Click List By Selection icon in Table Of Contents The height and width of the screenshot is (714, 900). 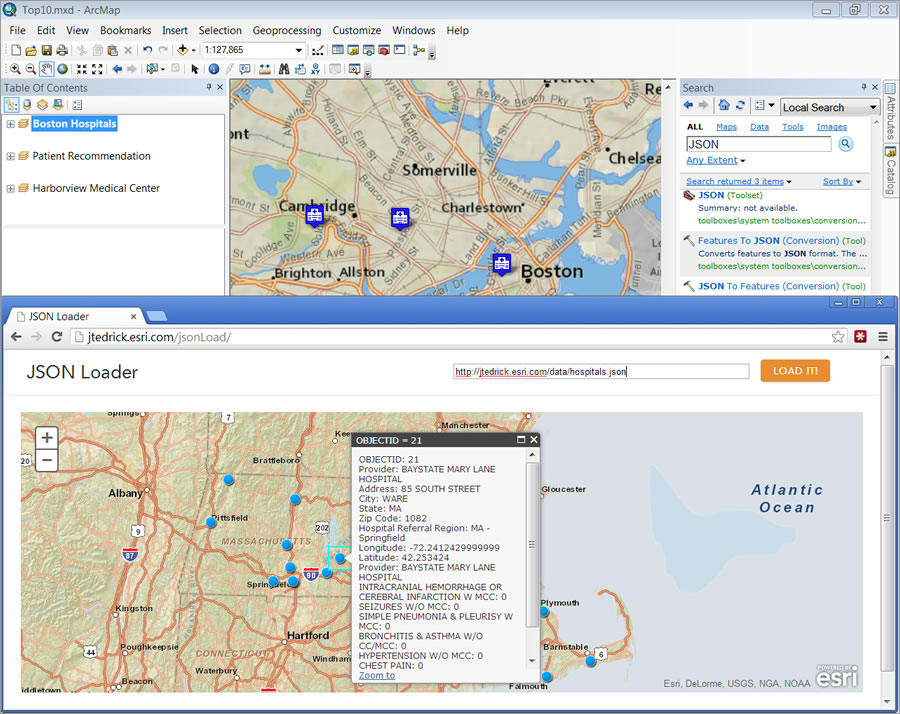point(57,105)
